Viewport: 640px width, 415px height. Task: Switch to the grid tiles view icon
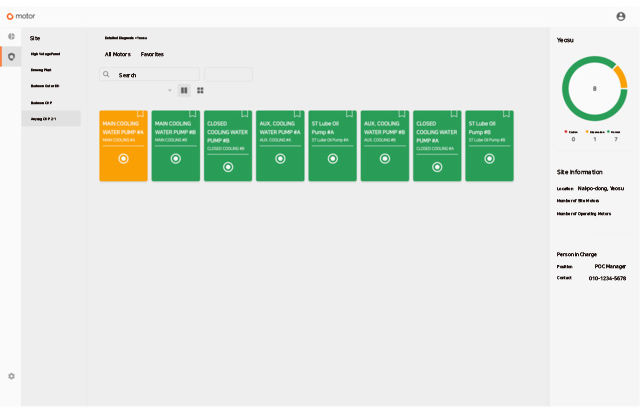coord(200,90)
